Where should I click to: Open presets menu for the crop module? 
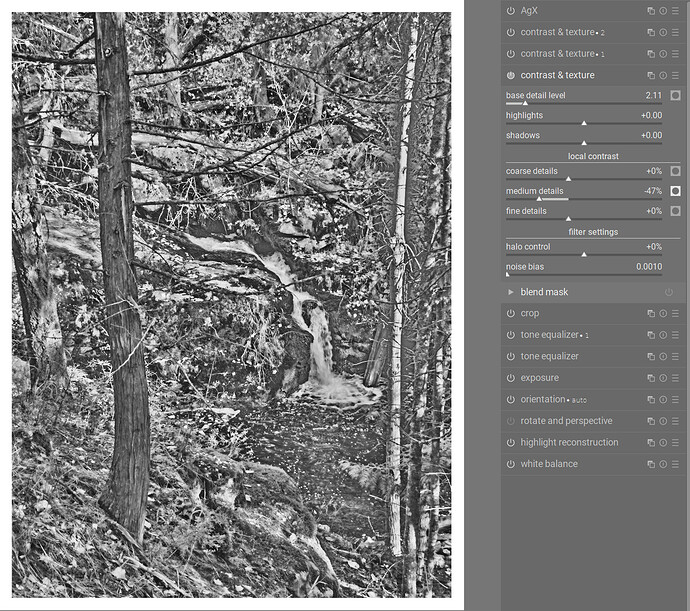[x=675, y=313]
